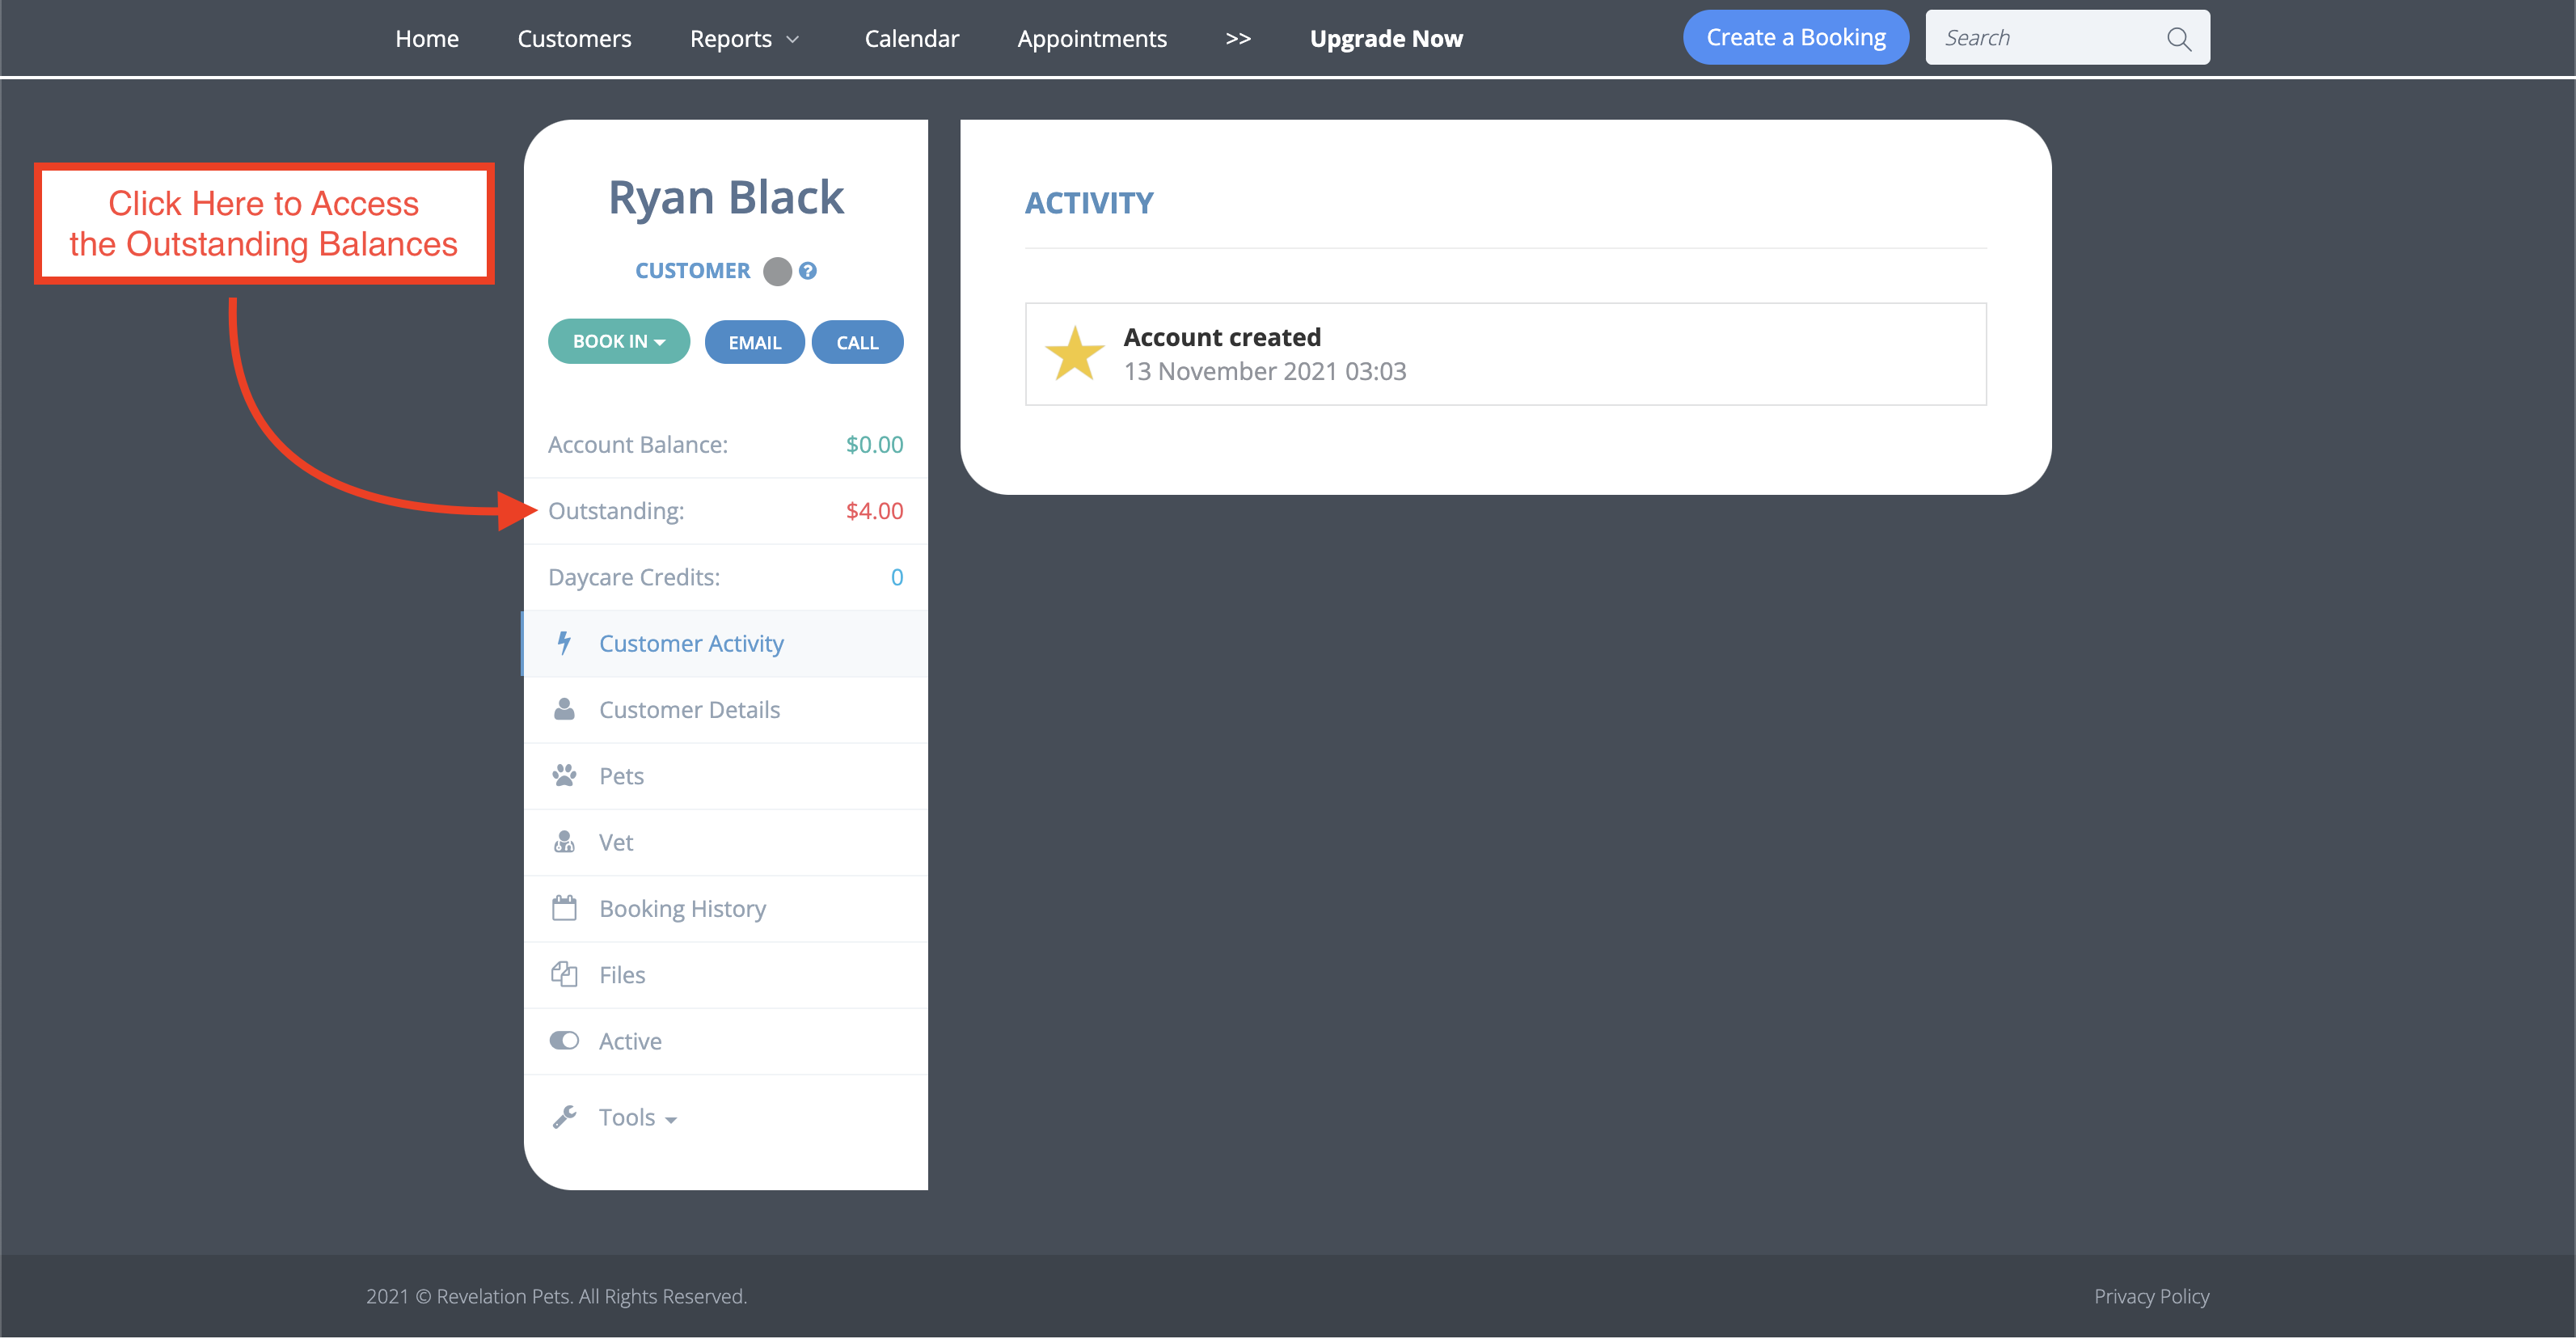The width and height of the screenshot is (2576, 1339).
Task: Open help via the question mark icon
Action: click(x=808, y=270)
